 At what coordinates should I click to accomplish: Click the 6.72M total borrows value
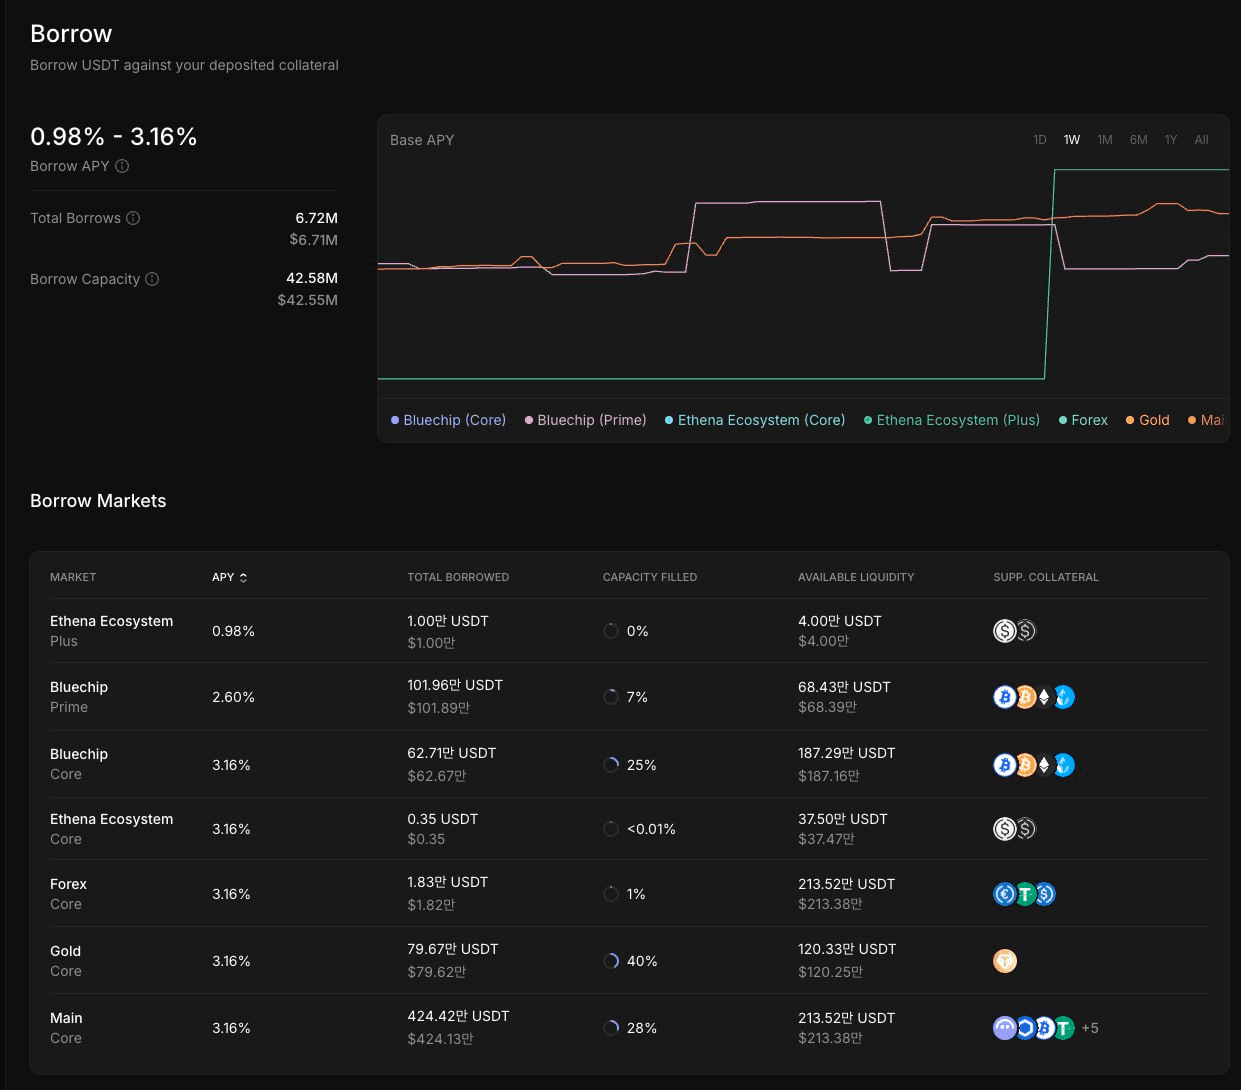316,218
